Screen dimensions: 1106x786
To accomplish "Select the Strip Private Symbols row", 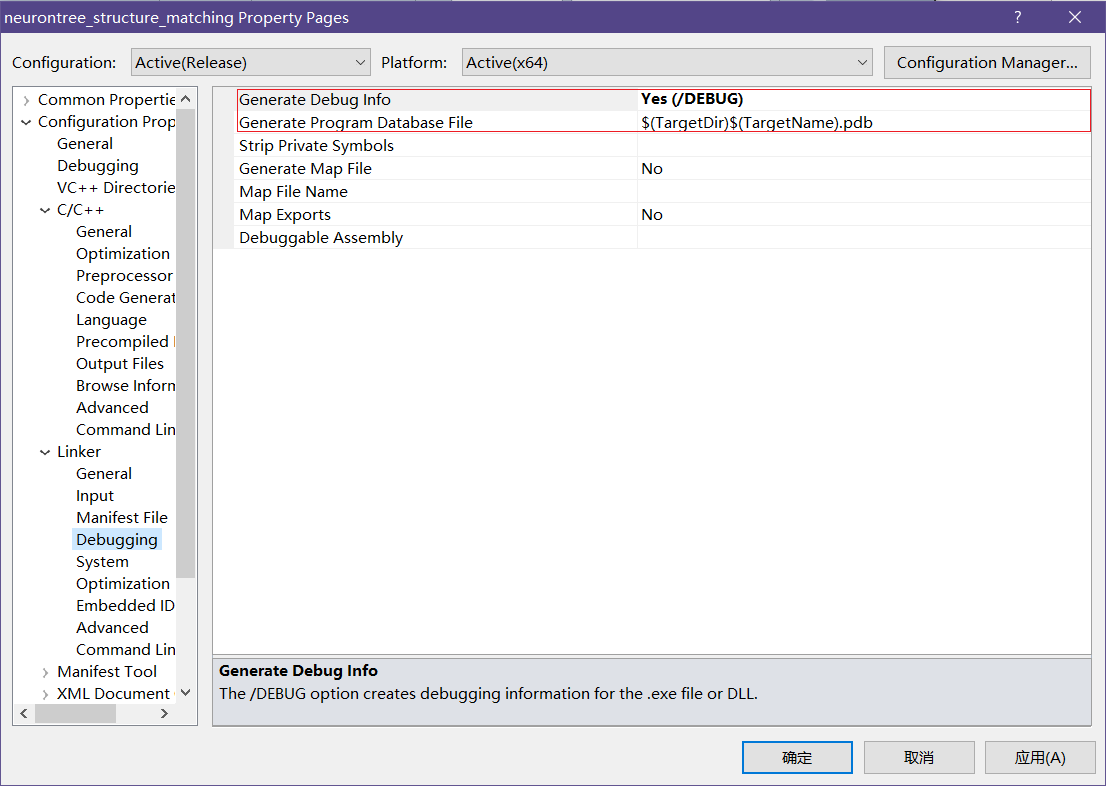I will pos(316,146).
